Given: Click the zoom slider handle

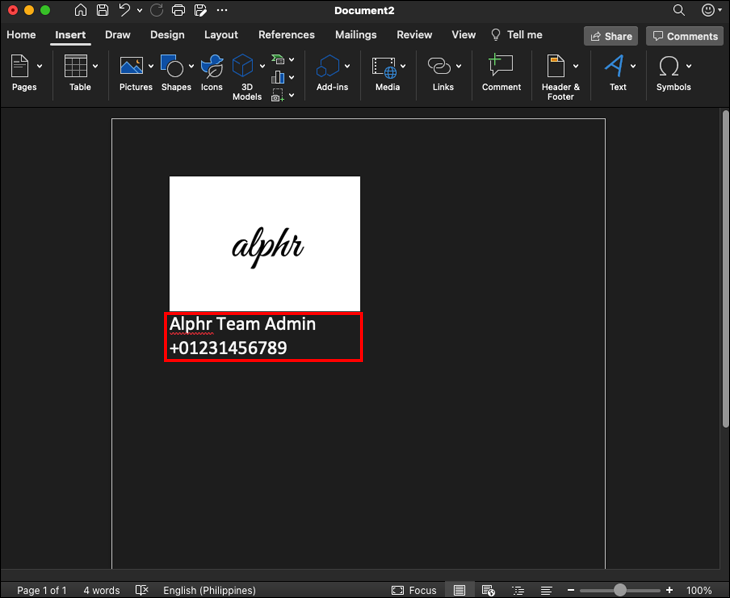Looking at the screenshot, I should (x=620, y=590).
